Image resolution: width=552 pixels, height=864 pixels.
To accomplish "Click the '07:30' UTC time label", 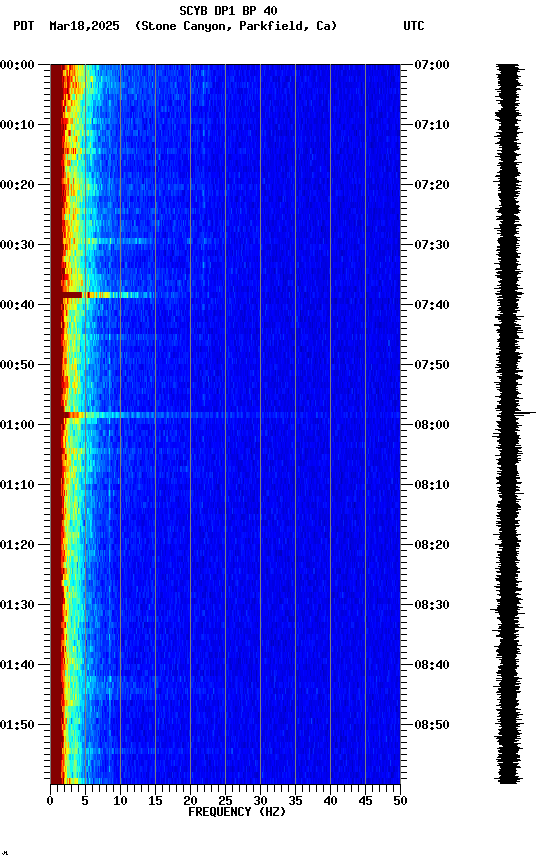I will 432,245.
